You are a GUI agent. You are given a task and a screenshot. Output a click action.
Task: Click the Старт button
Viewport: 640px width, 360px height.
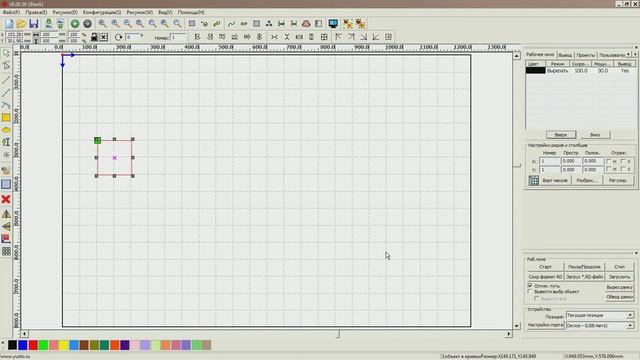tap(545, 267)
